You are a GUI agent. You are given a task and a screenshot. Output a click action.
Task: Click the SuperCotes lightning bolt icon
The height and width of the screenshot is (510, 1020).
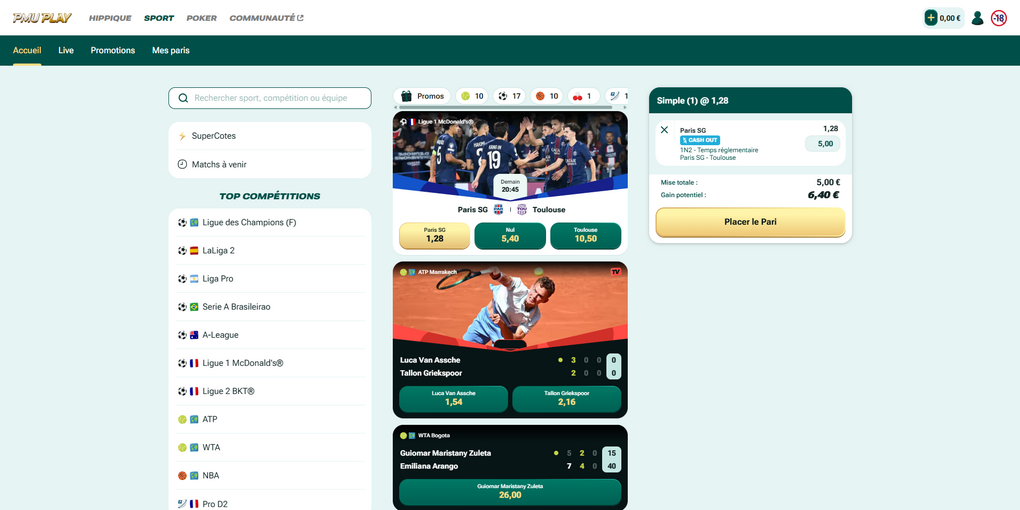point(182,136)
